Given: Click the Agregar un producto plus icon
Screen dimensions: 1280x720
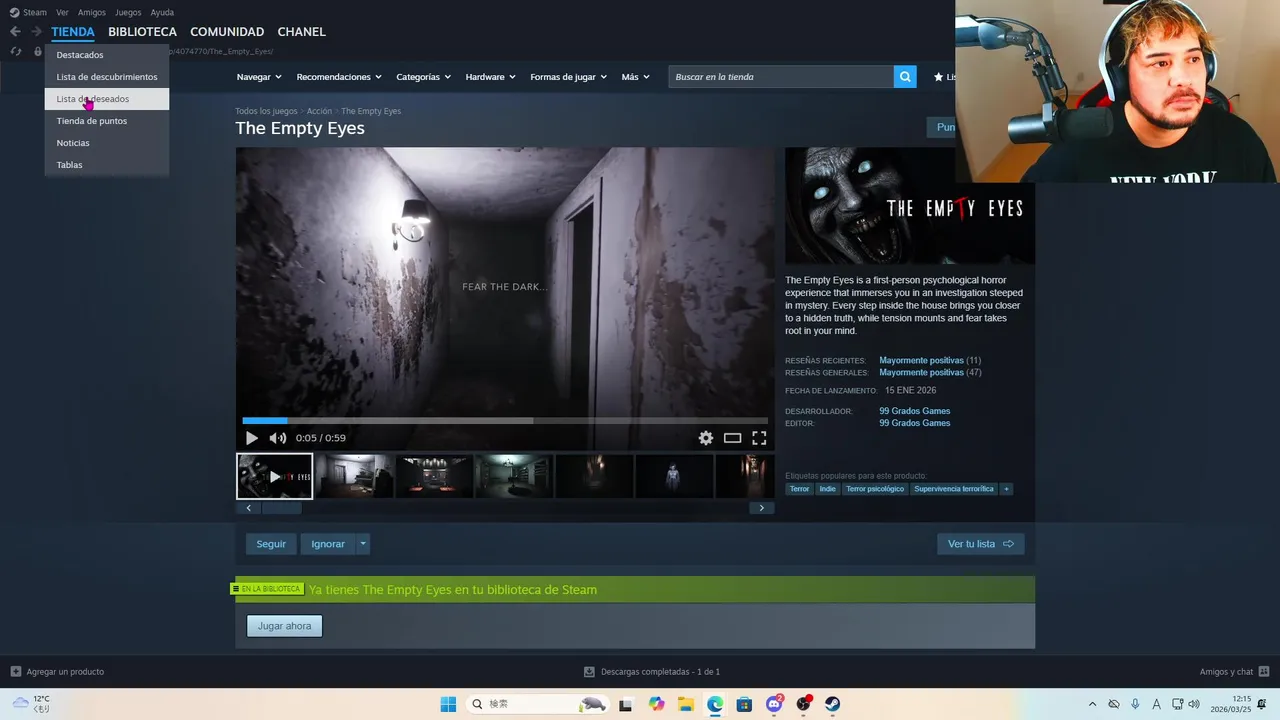Looking at the screenshot, I should (x=15, y=672).
